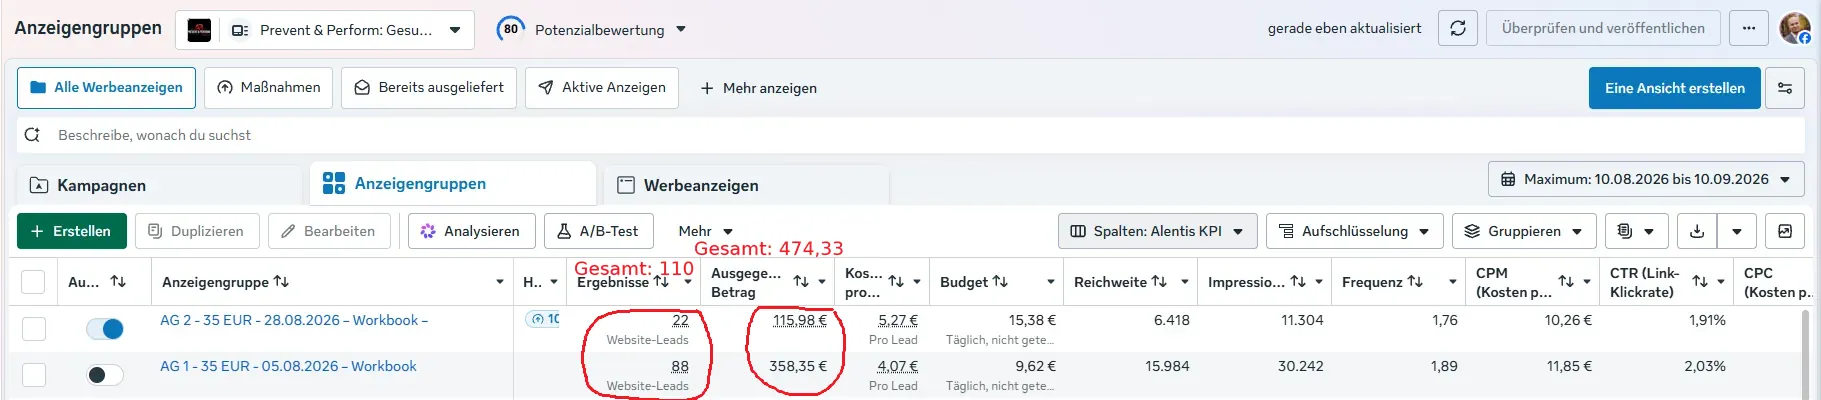This screenshot has width=1821, height=400.
Task: Expand the Potenzialbewertung dropdown
Action: point(681,29)
